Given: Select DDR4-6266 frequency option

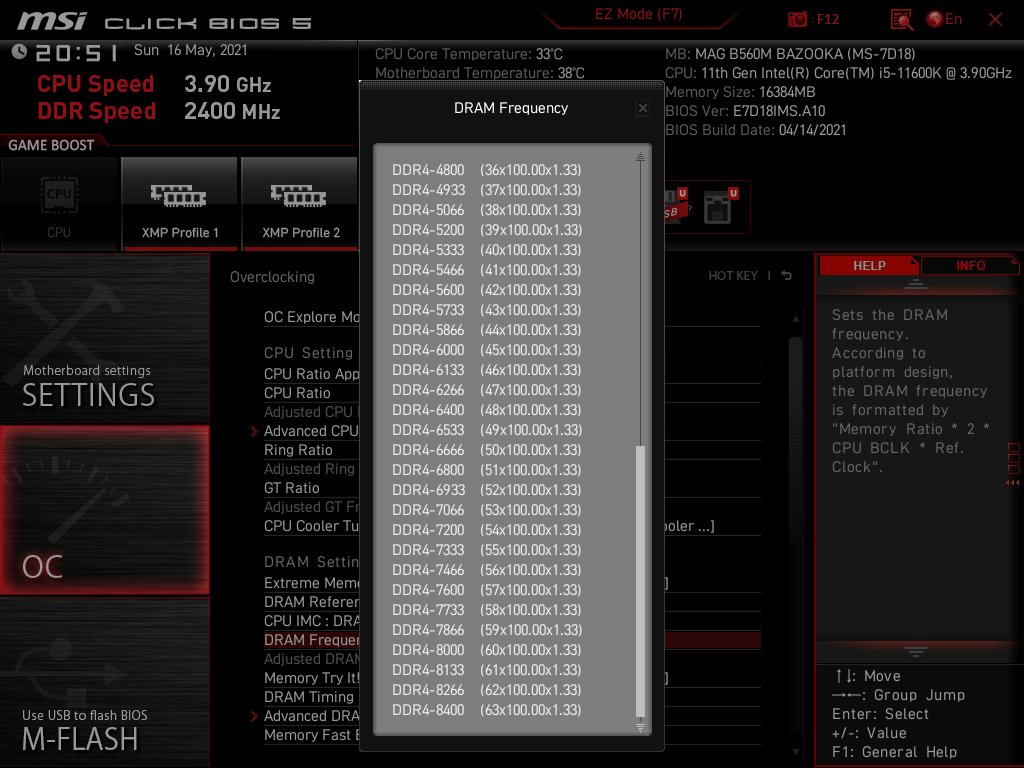Looking at the screenshot, I should [x=487, y=390].
